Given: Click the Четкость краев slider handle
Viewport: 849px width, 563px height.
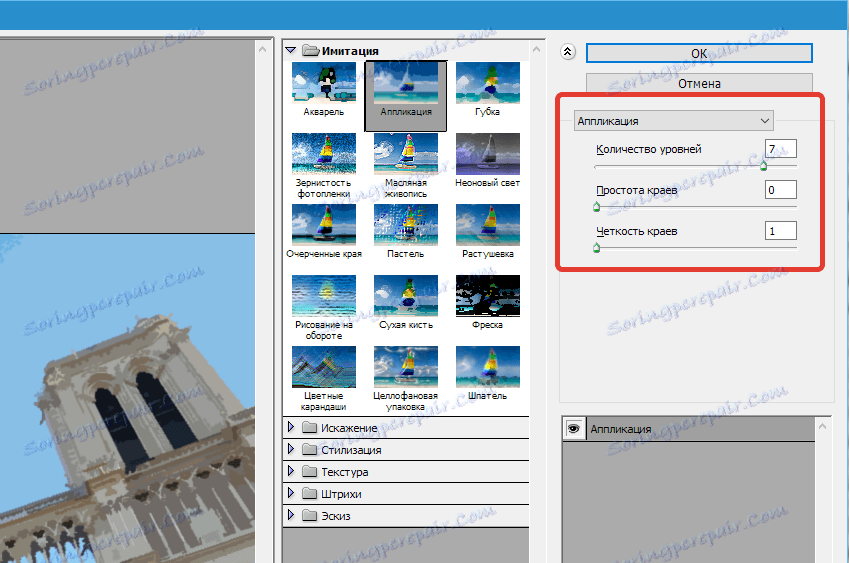Looking at the screenshot, I should (x=597, y=248).
